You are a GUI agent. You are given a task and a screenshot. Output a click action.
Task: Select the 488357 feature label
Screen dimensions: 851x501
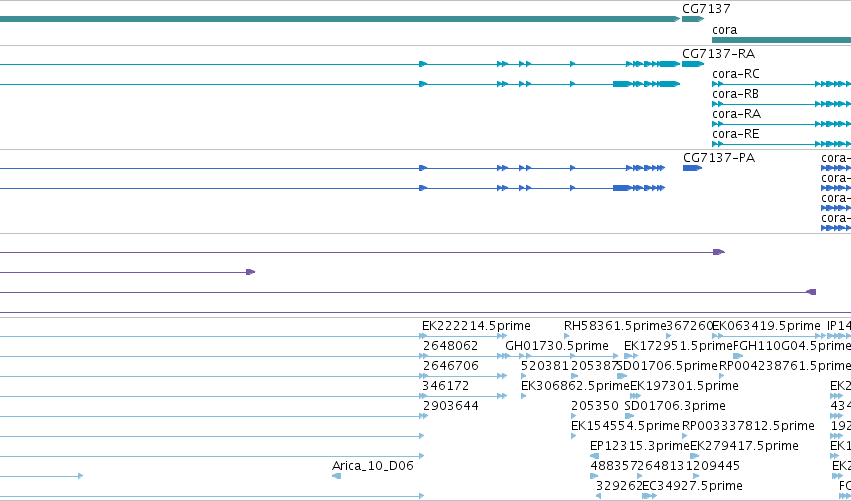[x=613, y=466]
